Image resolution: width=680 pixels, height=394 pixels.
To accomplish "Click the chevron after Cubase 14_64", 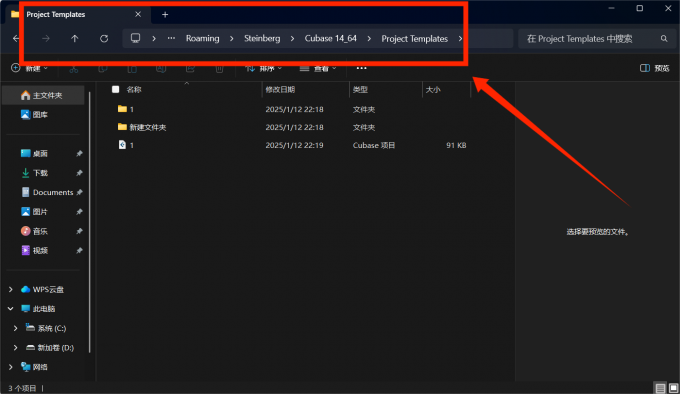I will 369,39.
